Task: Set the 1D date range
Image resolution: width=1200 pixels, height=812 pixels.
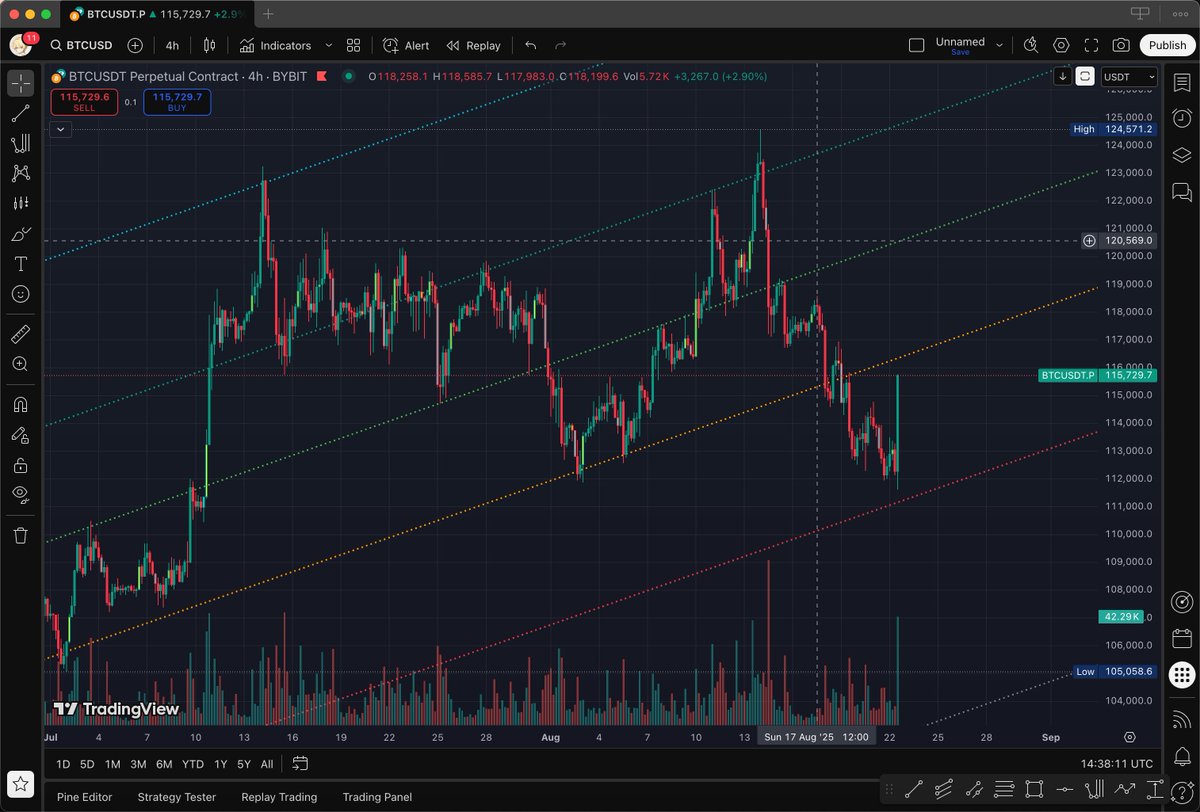Action: pyautogui.click(x=63, y=764)
